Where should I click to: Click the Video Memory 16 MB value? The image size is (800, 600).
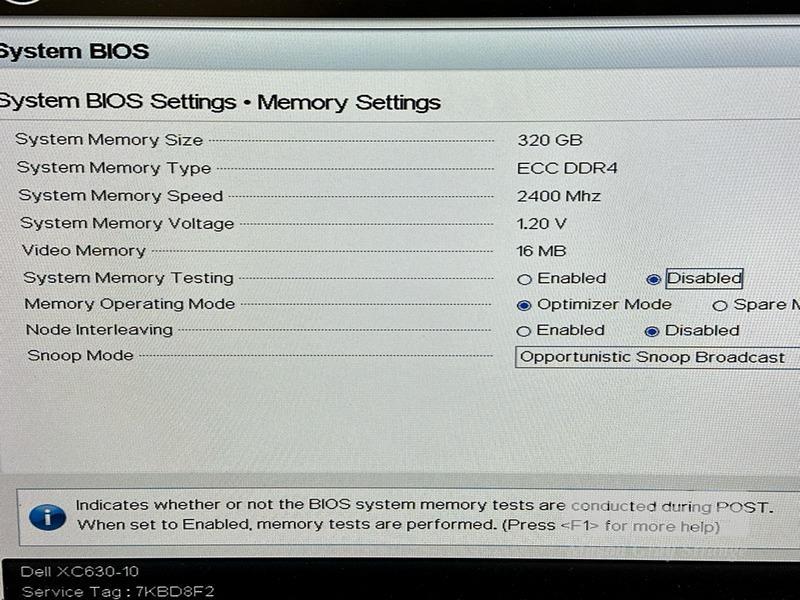tap(543, 251)
